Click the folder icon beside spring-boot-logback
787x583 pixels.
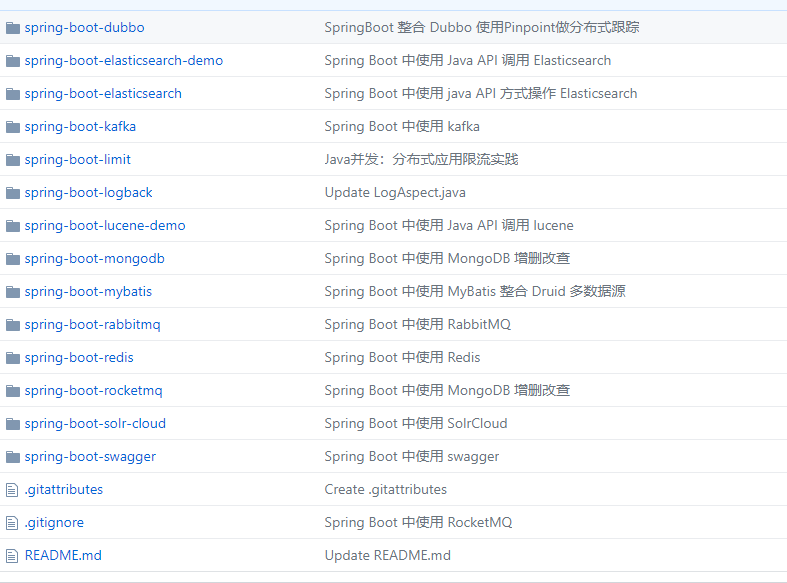coord(13,193)
